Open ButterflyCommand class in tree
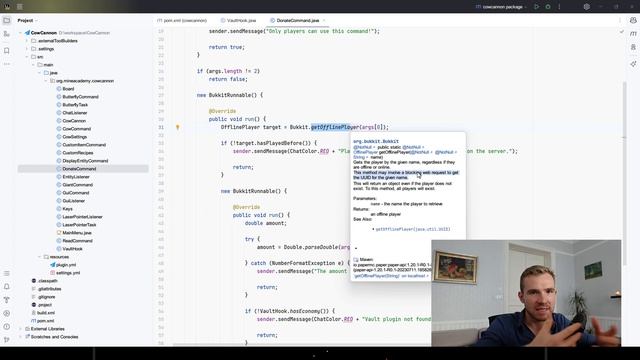 [x=80, y=97]
